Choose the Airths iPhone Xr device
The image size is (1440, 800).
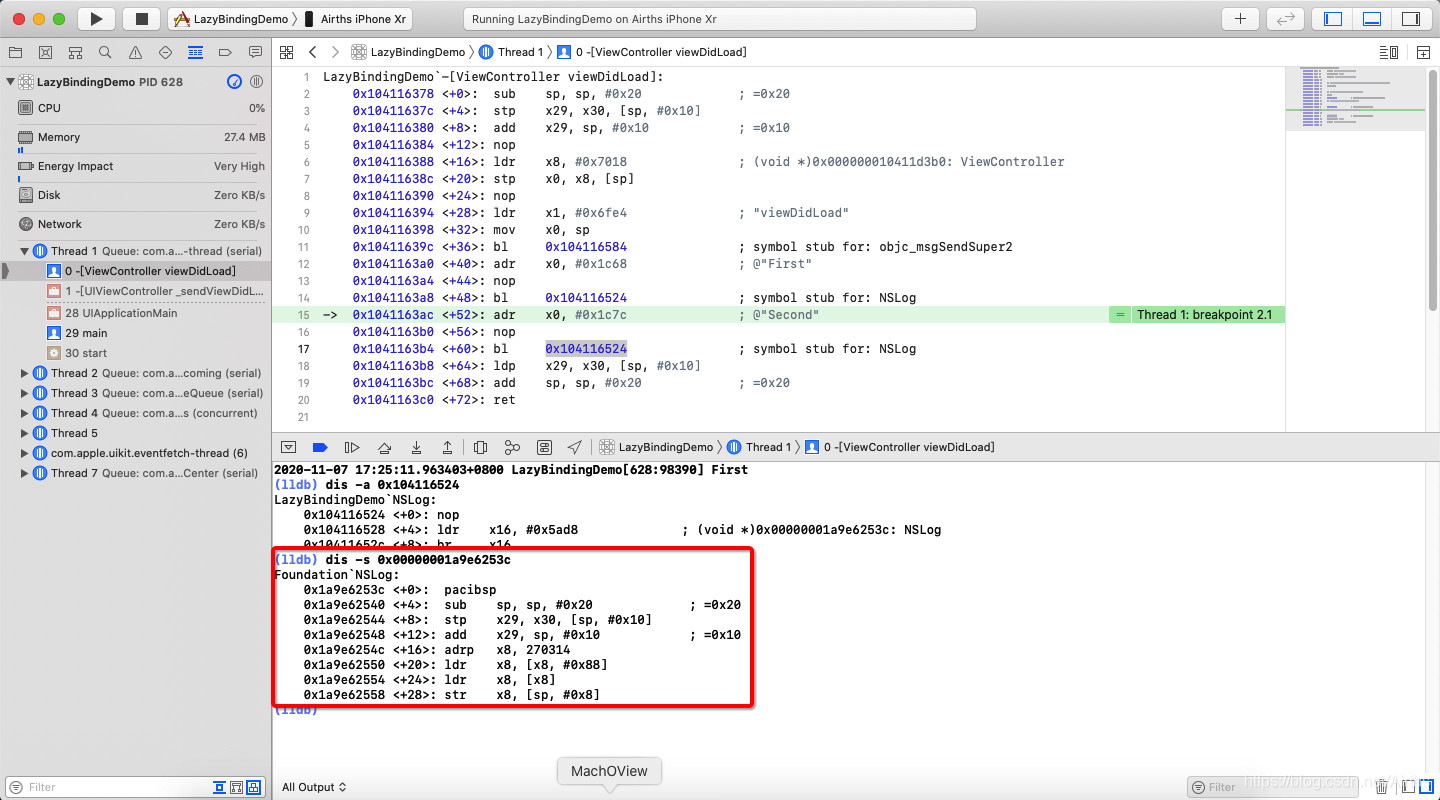pos(356,19)
